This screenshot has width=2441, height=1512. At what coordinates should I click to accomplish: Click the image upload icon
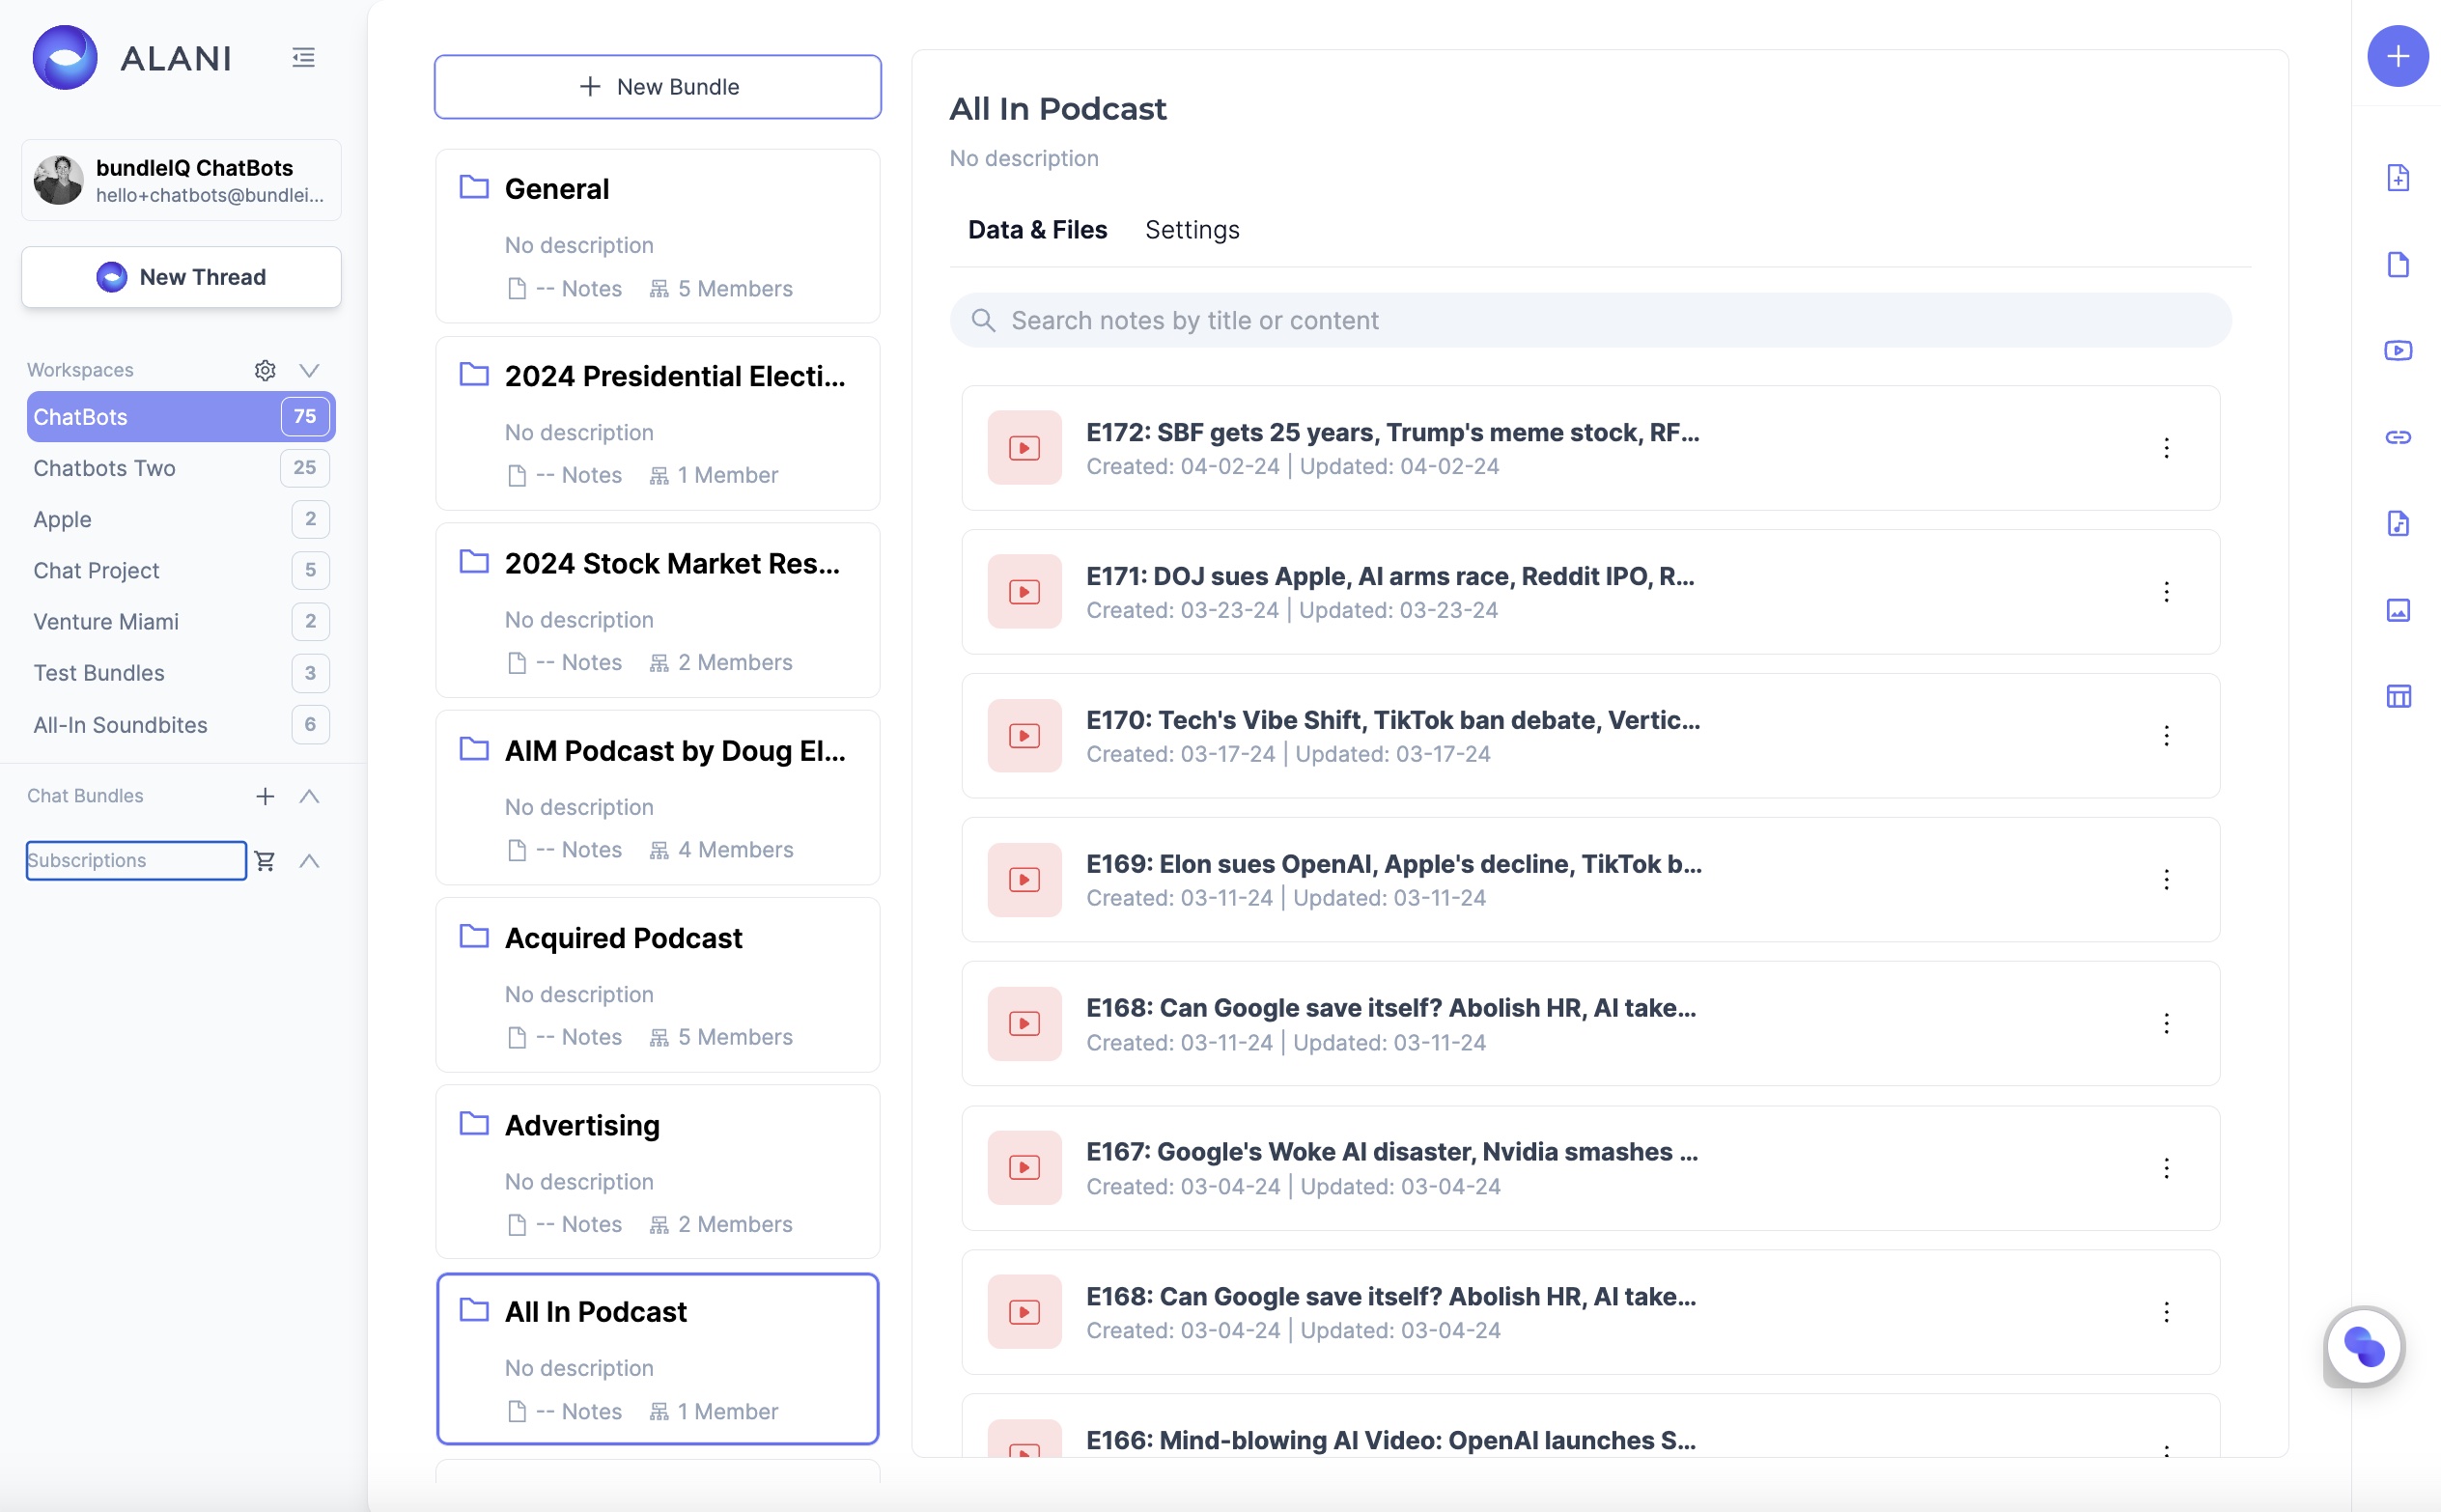pyautogui.click(x=2397, y=610)
